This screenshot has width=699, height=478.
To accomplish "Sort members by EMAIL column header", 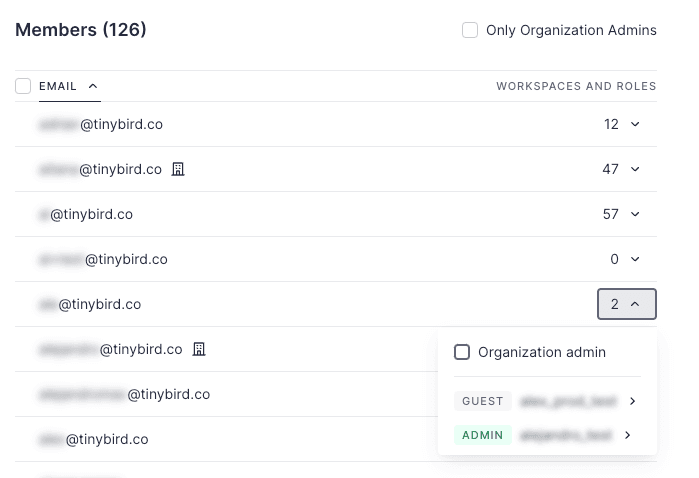I will [x=58, y=86].
